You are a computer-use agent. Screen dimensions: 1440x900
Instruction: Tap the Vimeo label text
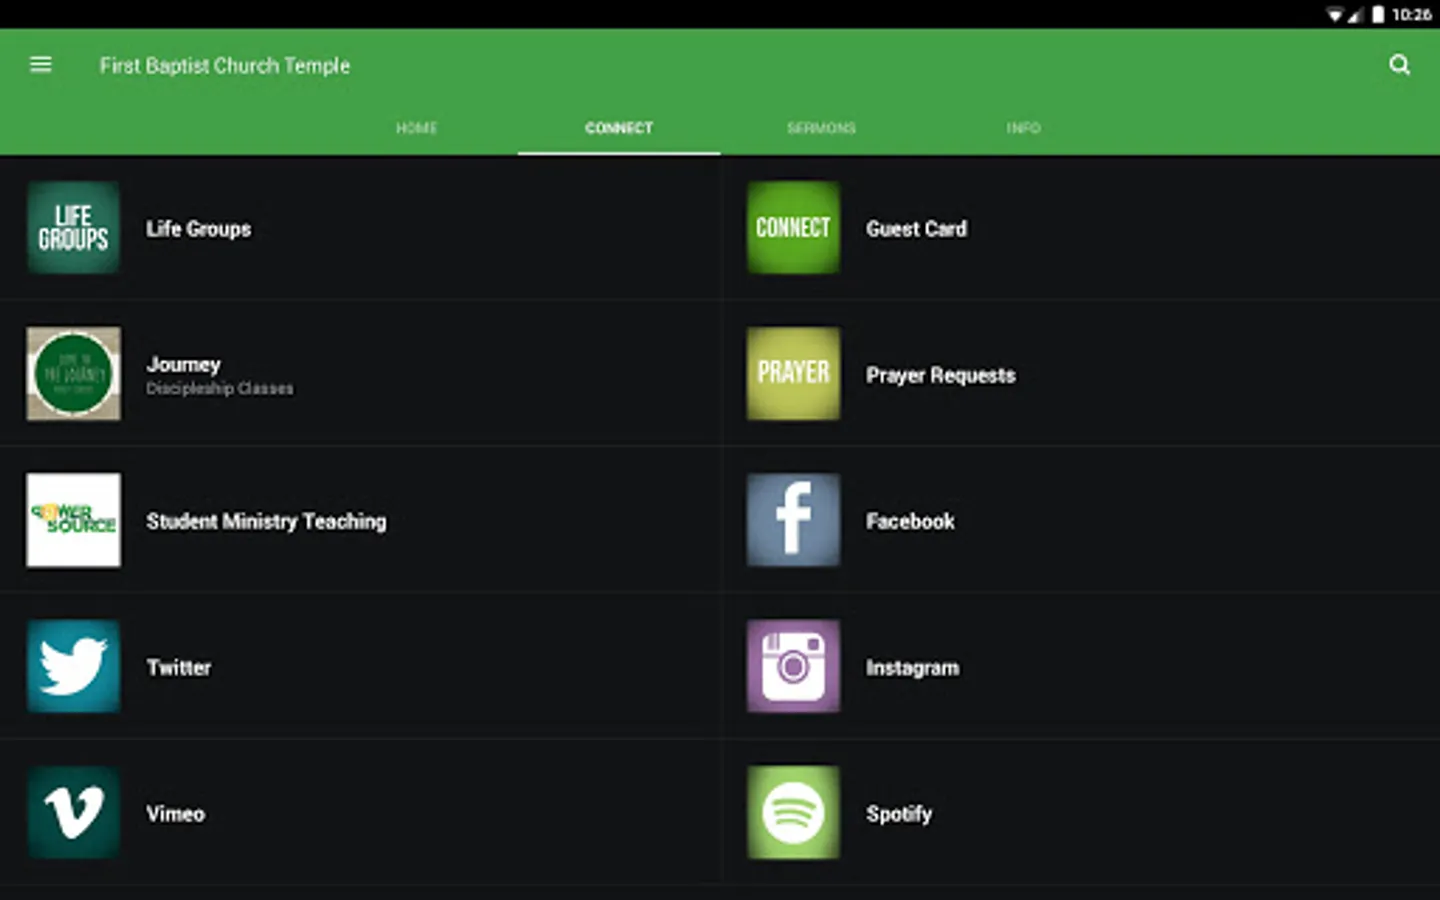[176, 813]
